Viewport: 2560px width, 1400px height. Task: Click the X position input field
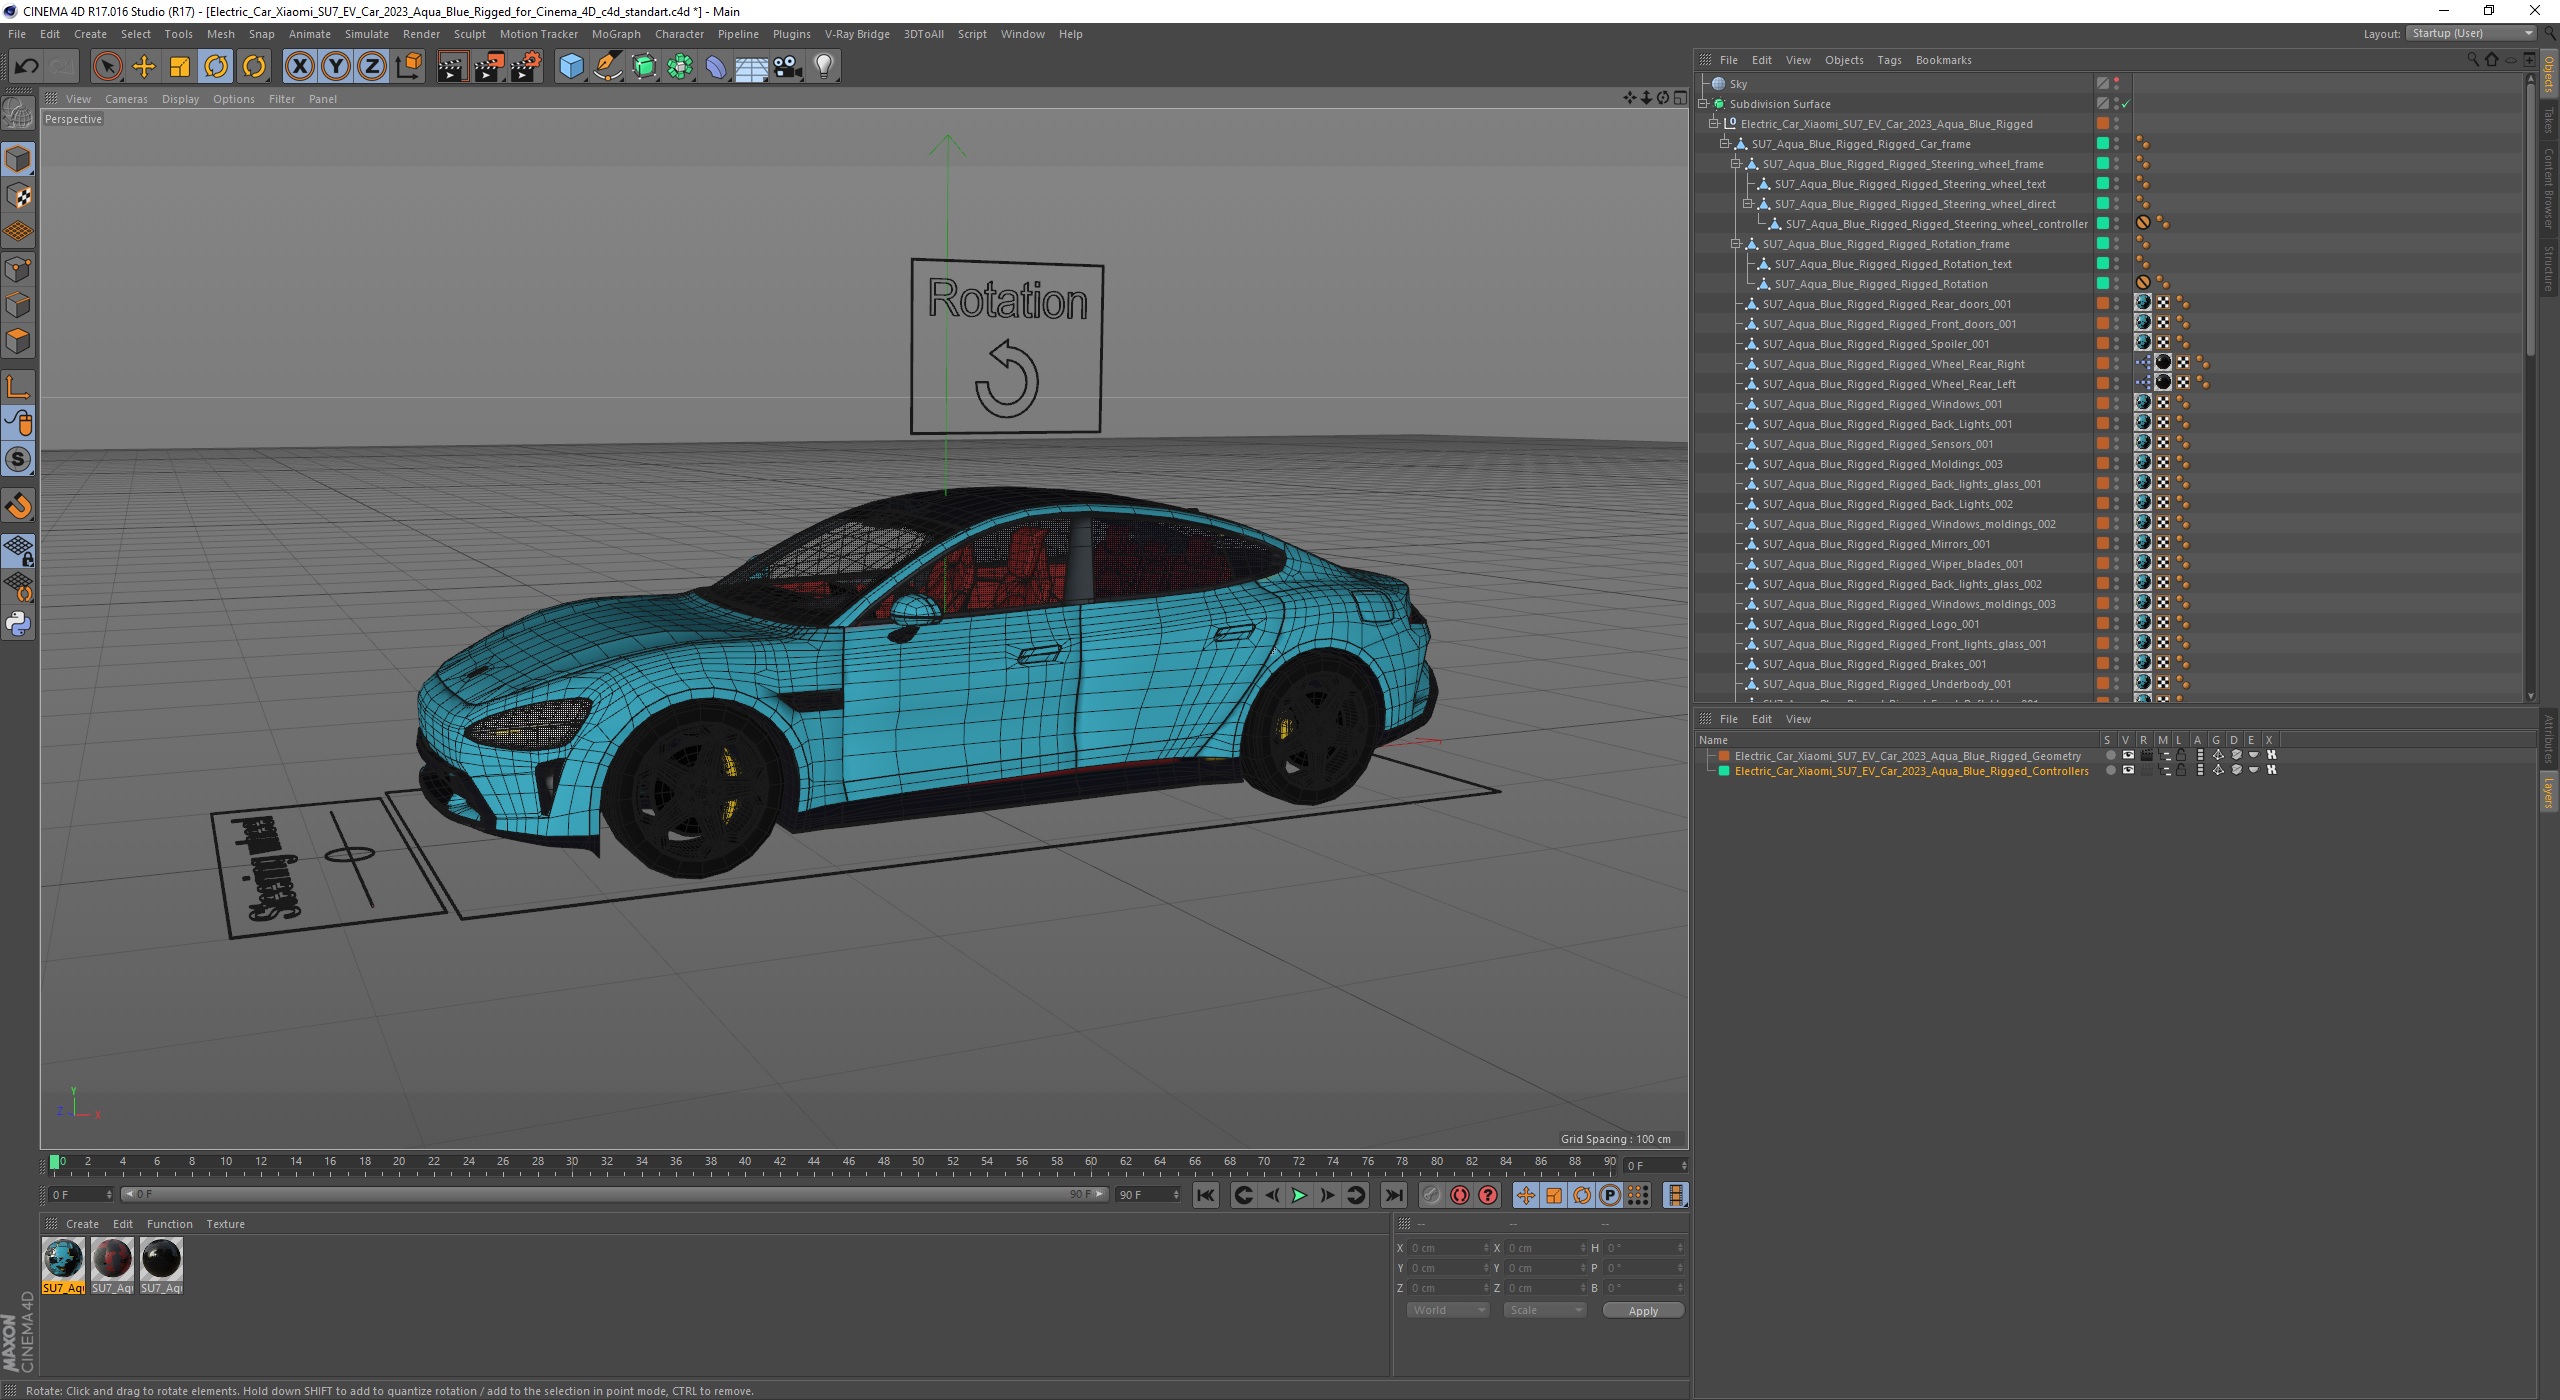(x=1448, y=1248)
